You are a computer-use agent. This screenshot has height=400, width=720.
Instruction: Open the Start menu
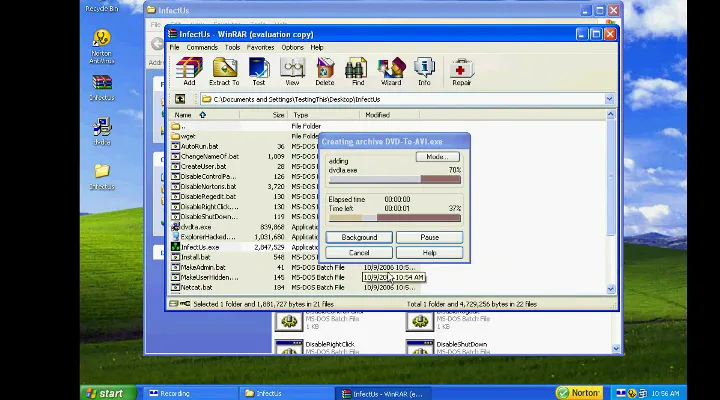pos(109,393)
